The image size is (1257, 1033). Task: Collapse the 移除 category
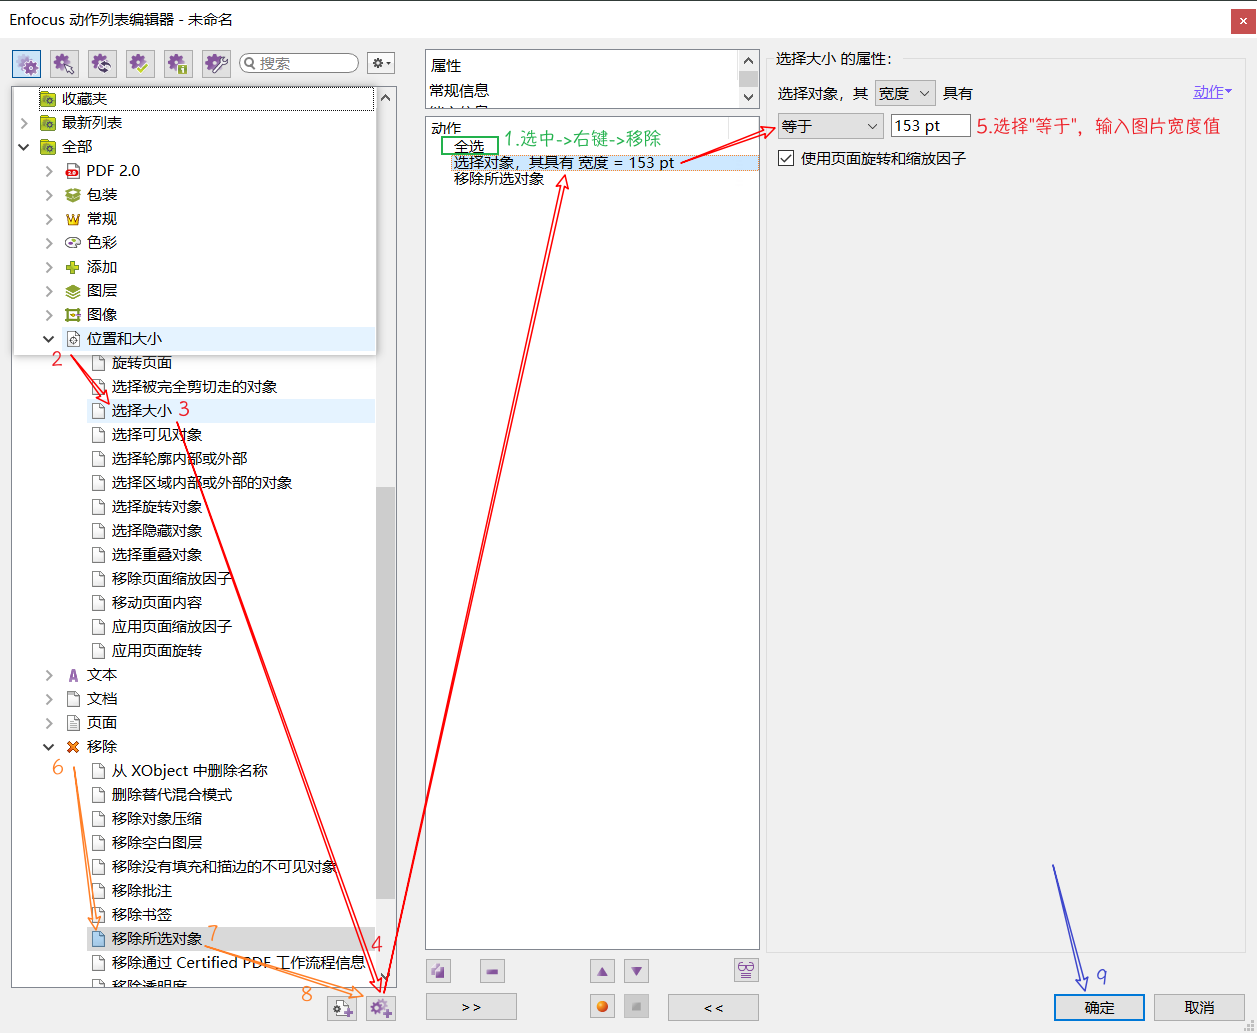pyautogui.click(x=49, y=747)
